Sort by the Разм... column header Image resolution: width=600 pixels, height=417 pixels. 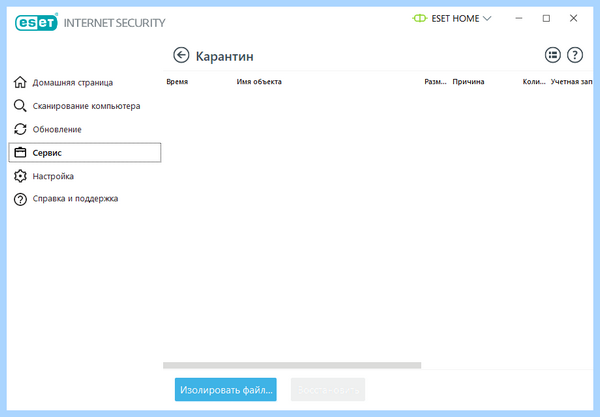(x=435, y=81)
